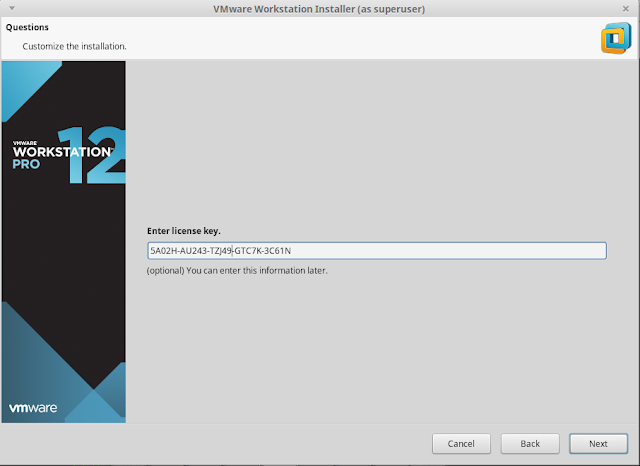640x466 pixels.
Task: Focus the license key input field
Action: [377, 251]
